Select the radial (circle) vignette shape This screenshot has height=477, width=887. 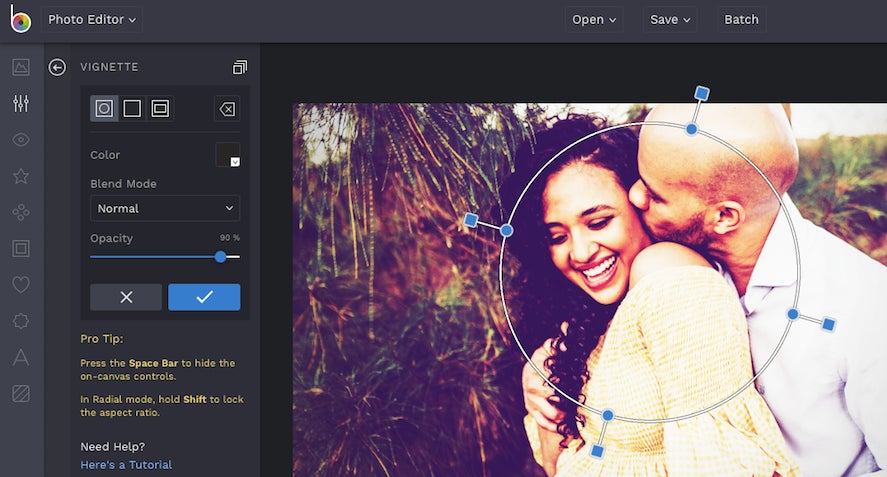[104, 109]
